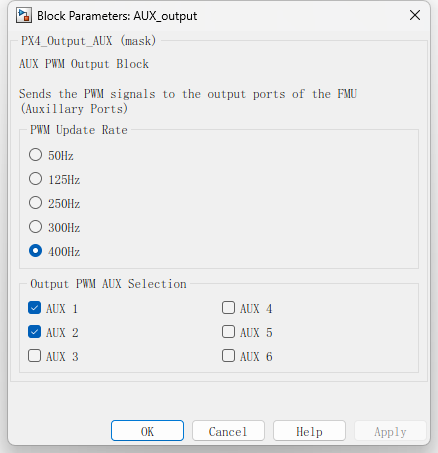Click the Simulink block icon in title bar
The height and width of the screenshot is (453, 438).
[x=24, y=16]
